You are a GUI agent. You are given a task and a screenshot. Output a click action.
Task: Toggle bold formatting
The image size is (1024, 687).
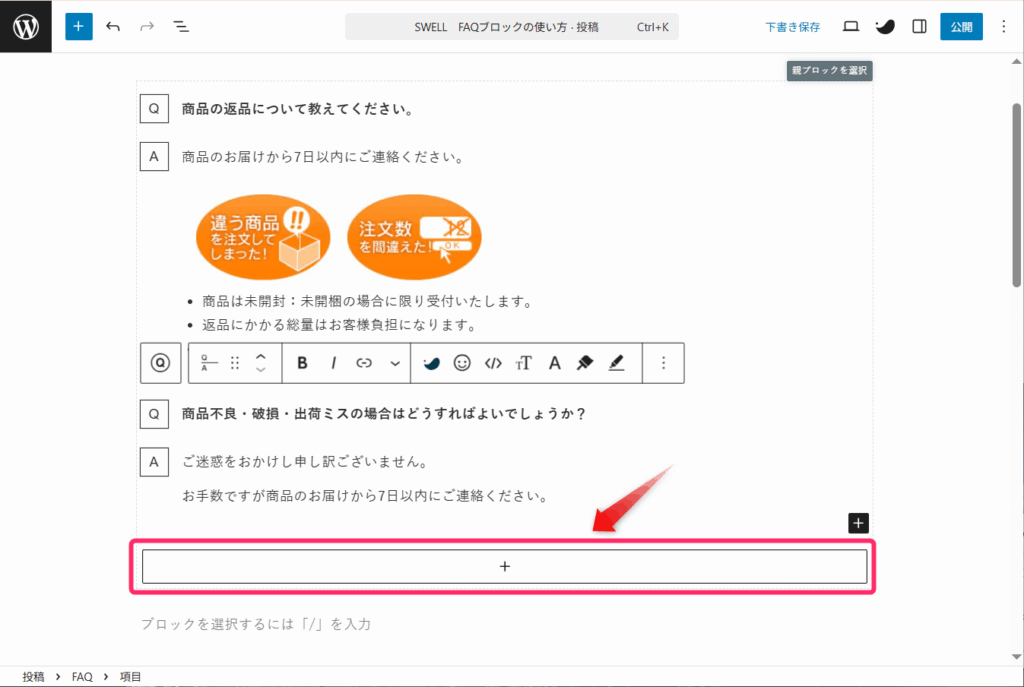(302, 364)
